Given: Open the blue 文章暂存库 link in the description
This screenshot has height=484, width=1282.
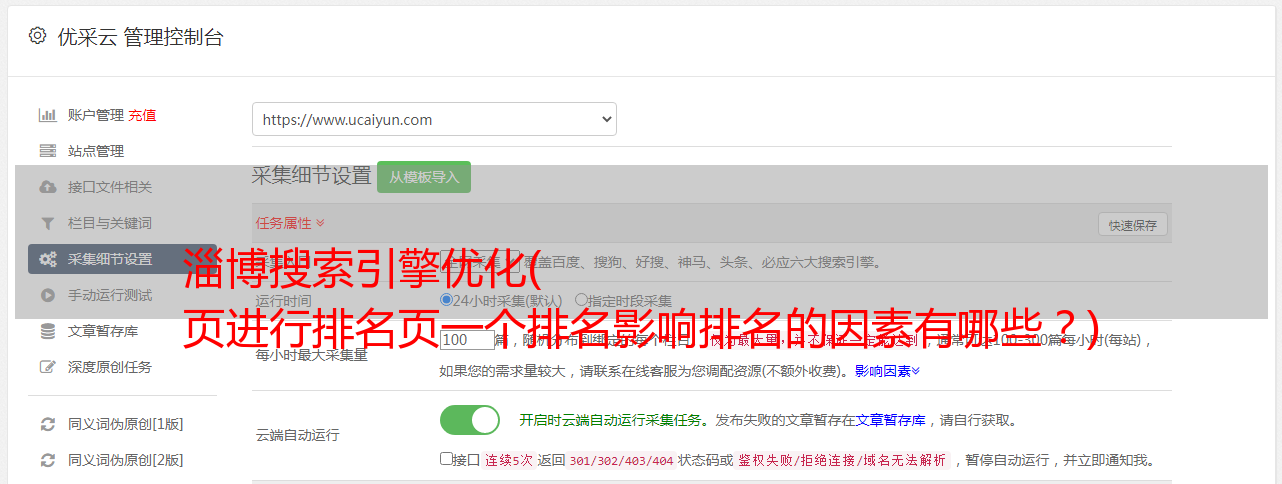Looking at the screenshot, I should coord(890,420).
